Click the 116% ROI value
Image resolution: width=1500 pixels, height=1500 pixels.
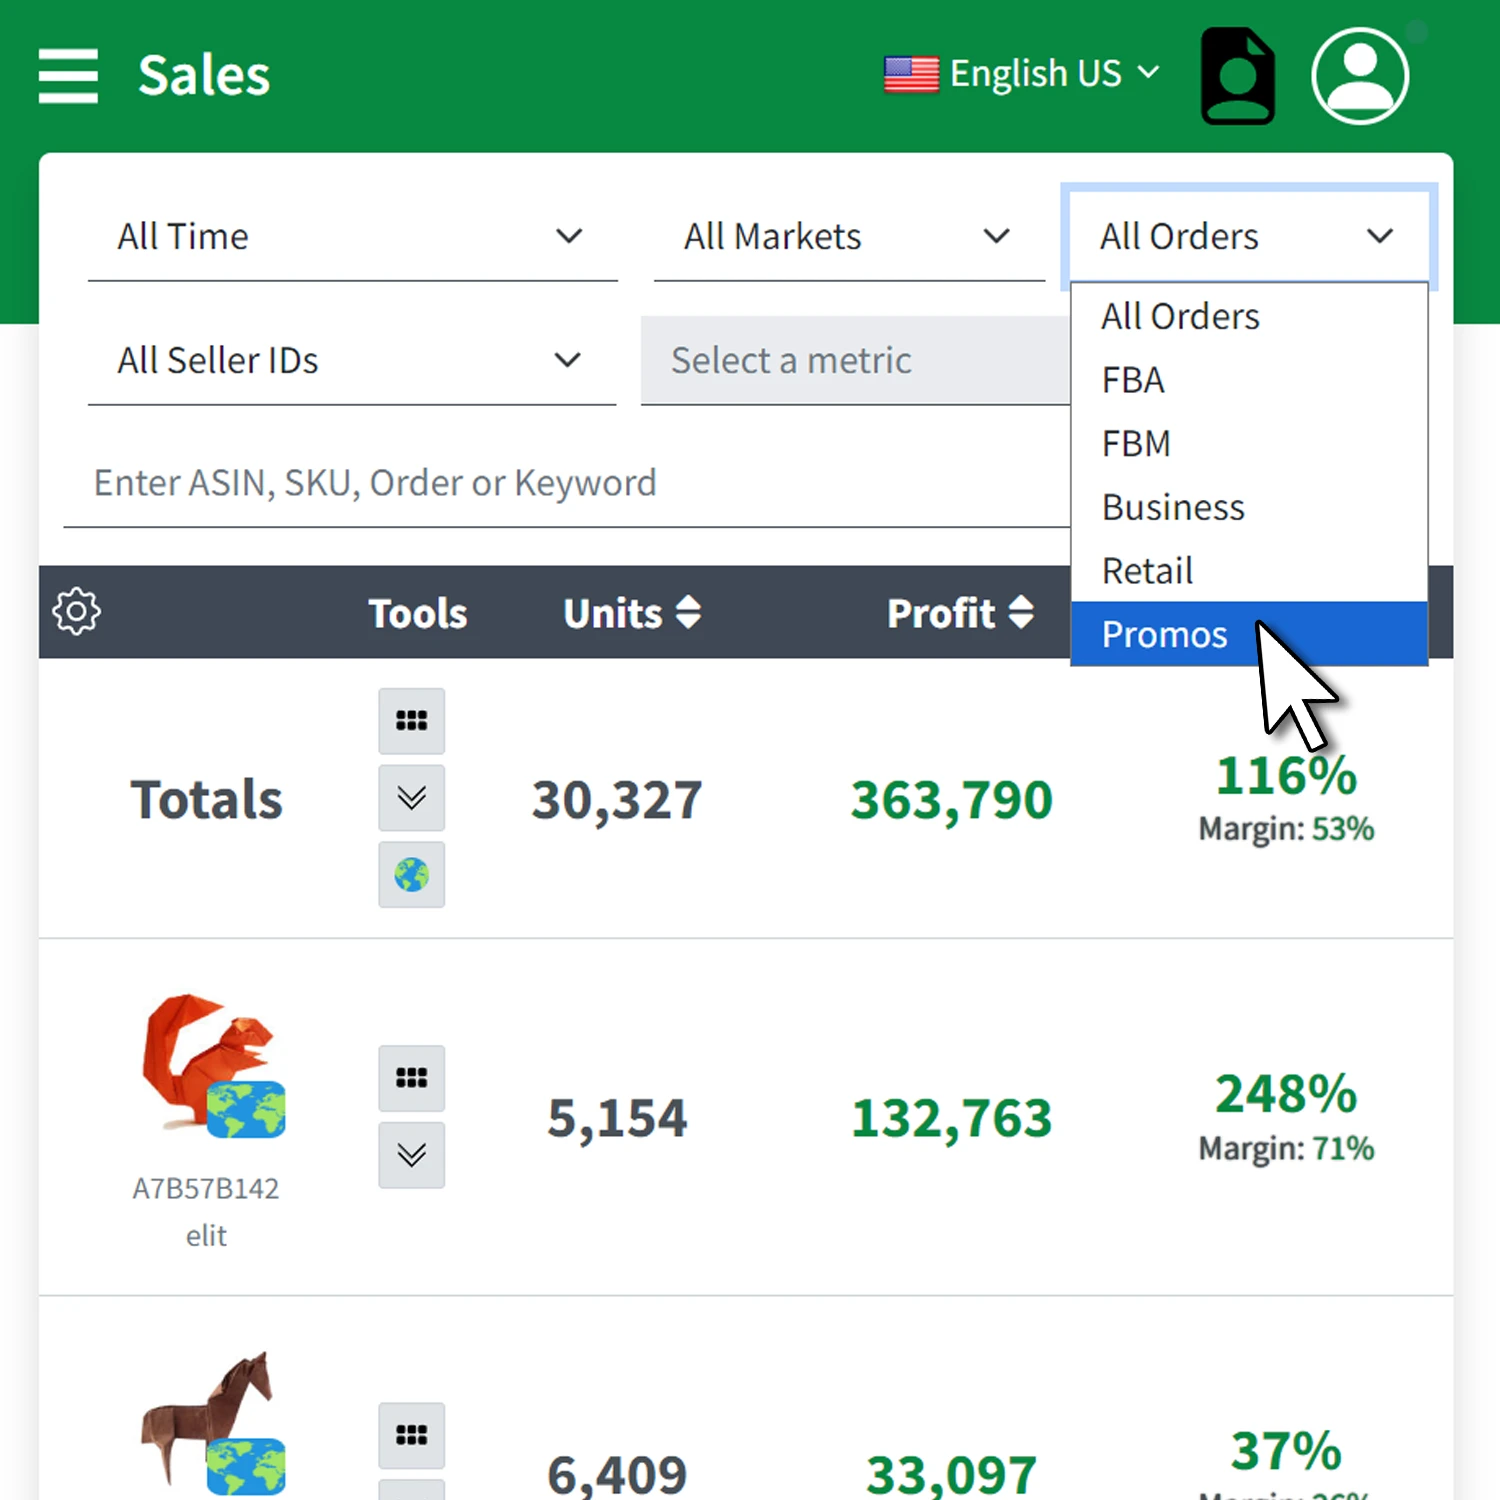pos(1286,775)
